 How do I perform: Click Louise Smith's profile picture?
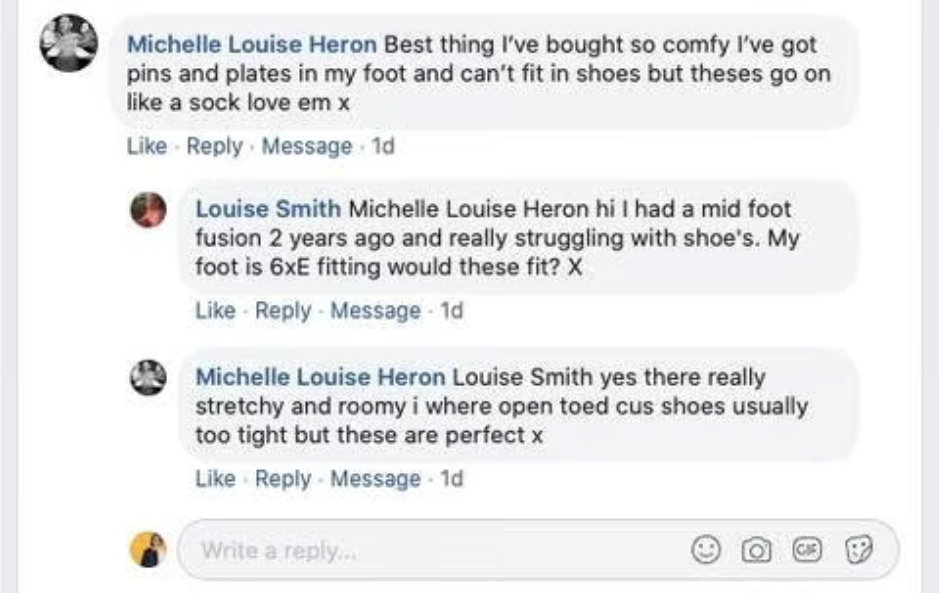(149, 210)
